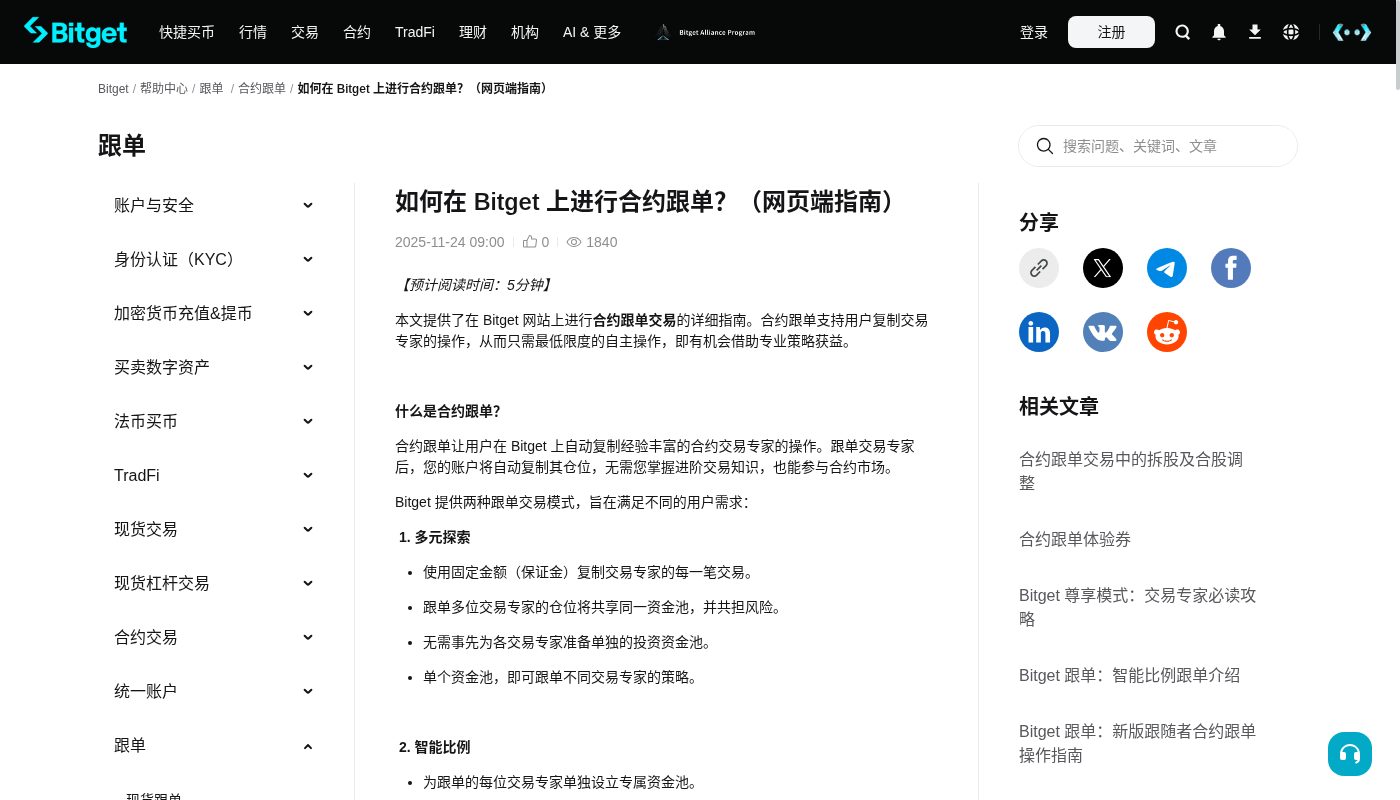Click the Bitget logo in header

click(x=75, y=32)
